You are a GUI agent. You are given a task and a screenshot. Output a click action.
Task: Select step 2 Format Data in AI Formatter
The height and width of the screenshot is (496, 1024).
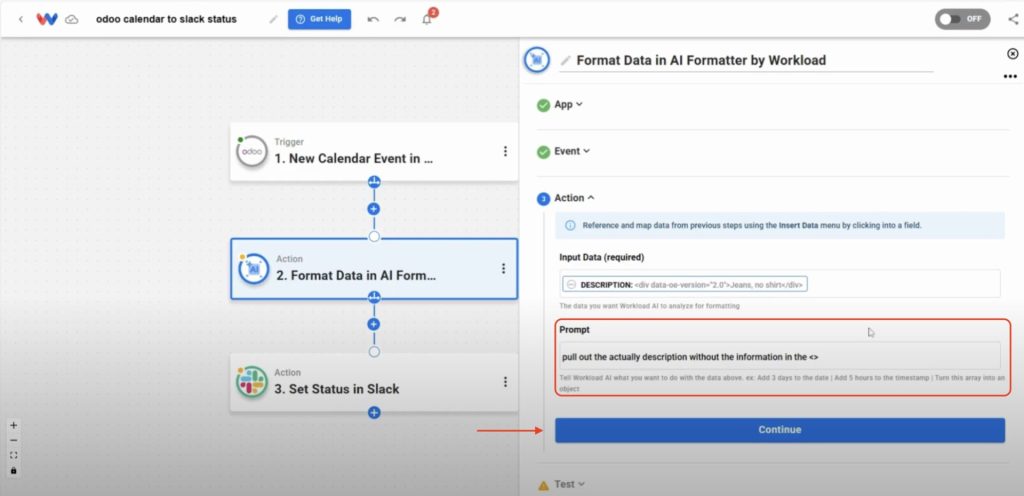pos(374,268)
